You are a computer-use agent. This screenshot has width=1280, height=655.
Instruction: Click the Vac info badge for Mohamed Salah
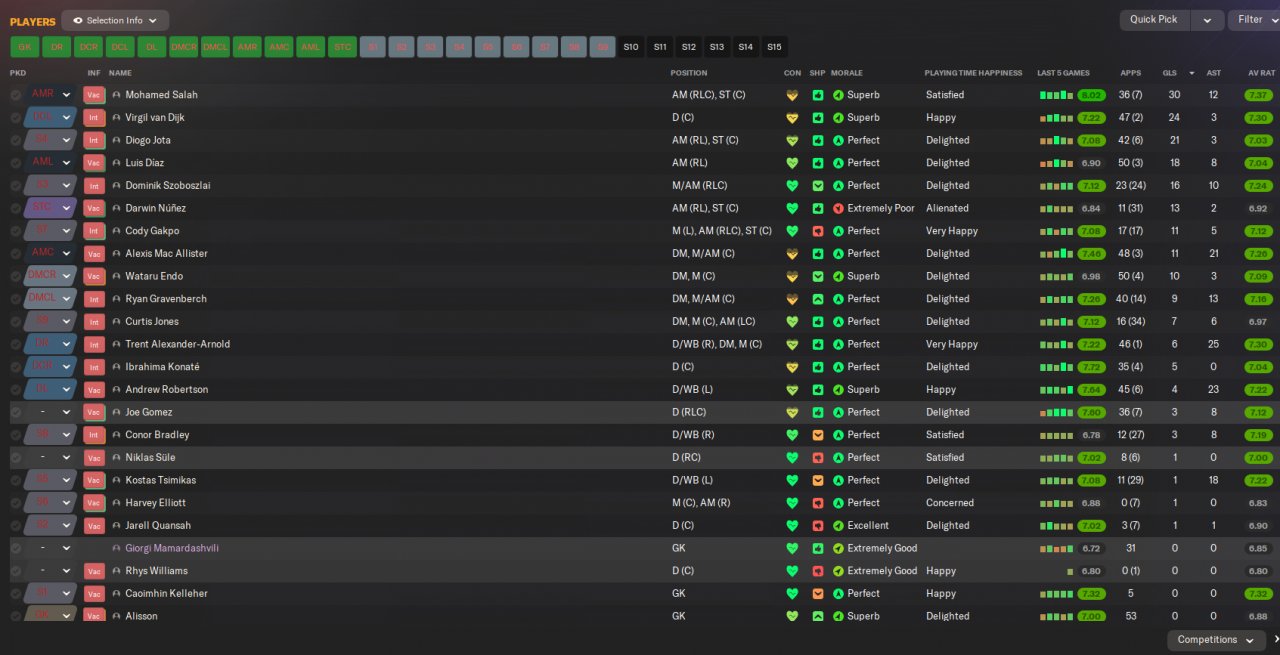94,95
